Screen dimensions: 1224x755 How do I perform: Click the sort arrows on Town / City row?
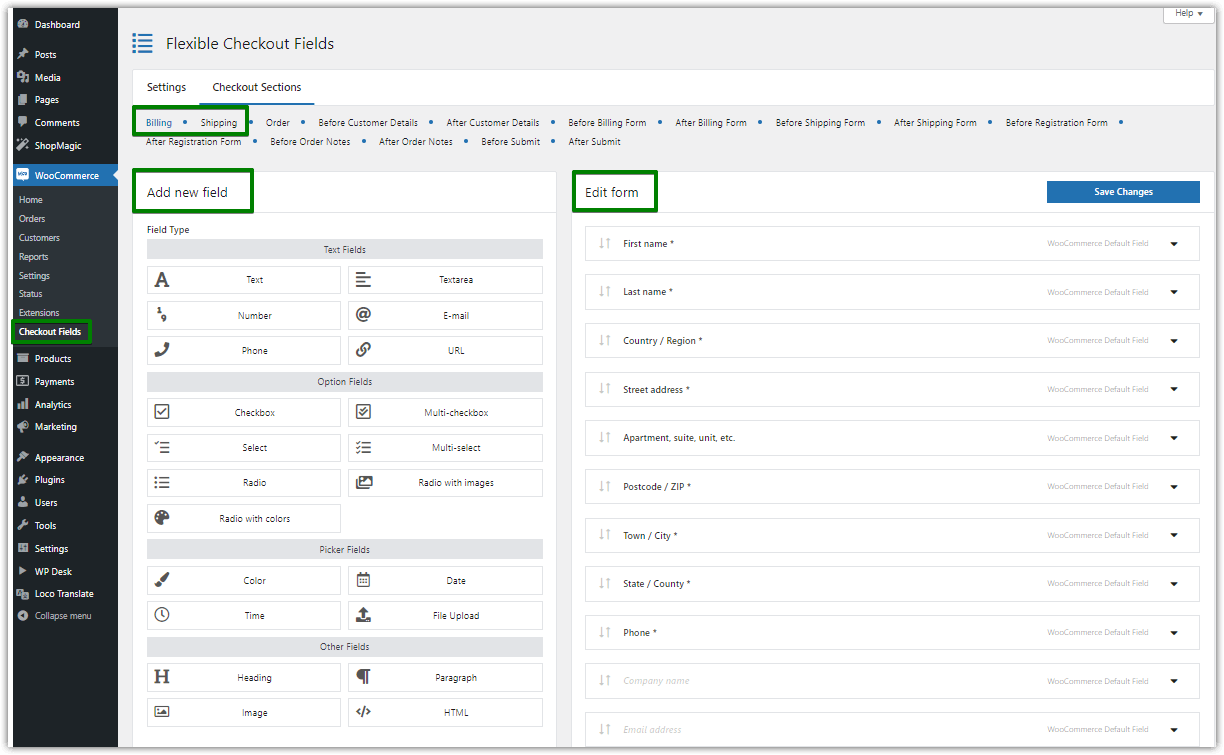click(604, 535)
